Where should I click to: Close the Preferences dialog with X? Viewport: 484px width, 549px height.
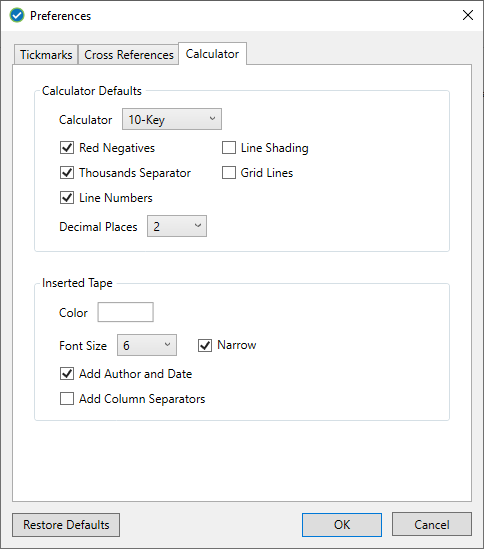(x=468, y=15)
